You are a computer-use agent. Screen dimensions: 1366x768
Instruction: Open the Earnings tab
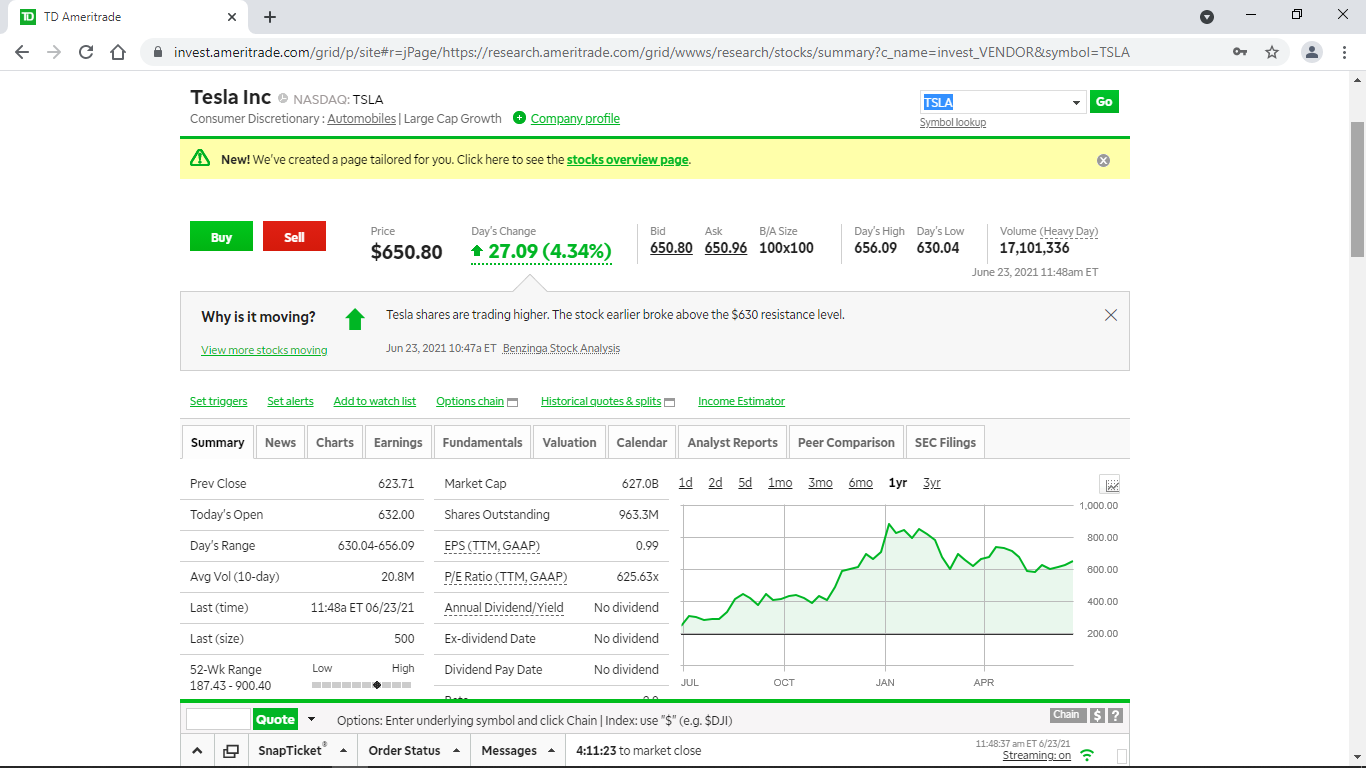[398, 442]
